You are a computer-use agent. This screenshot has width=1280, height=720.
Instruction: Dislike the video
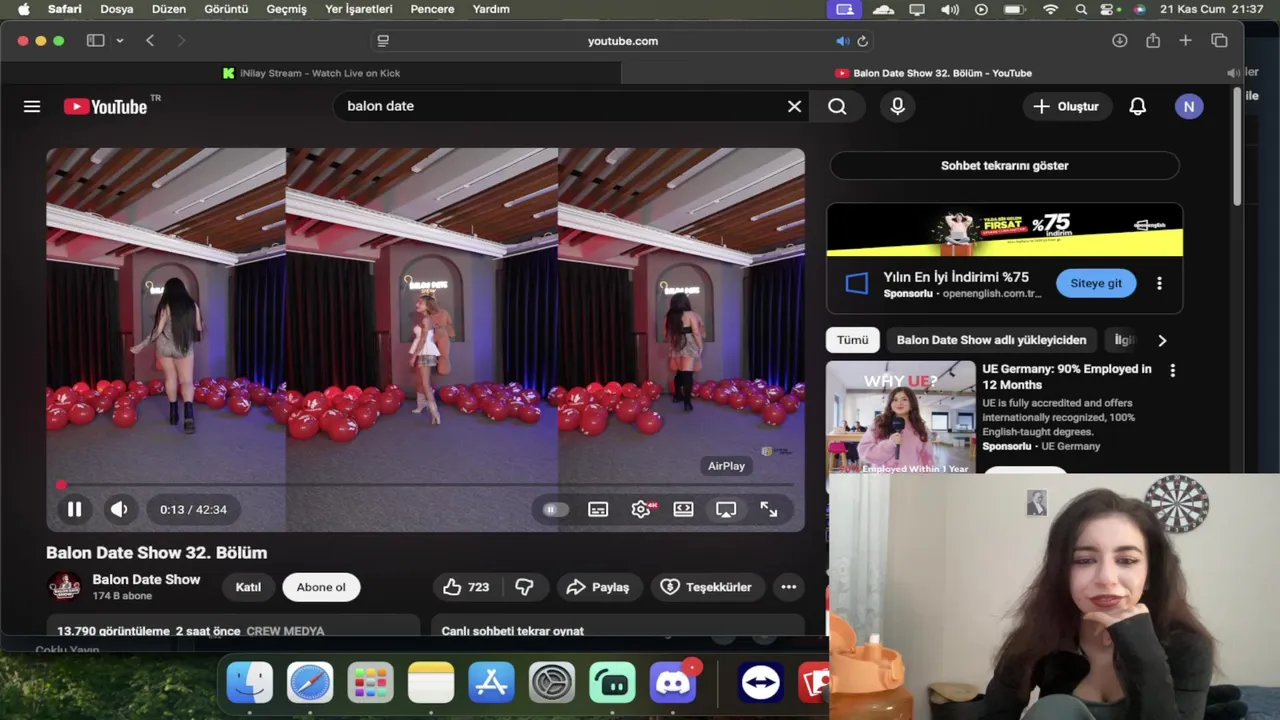click(524, 587)
